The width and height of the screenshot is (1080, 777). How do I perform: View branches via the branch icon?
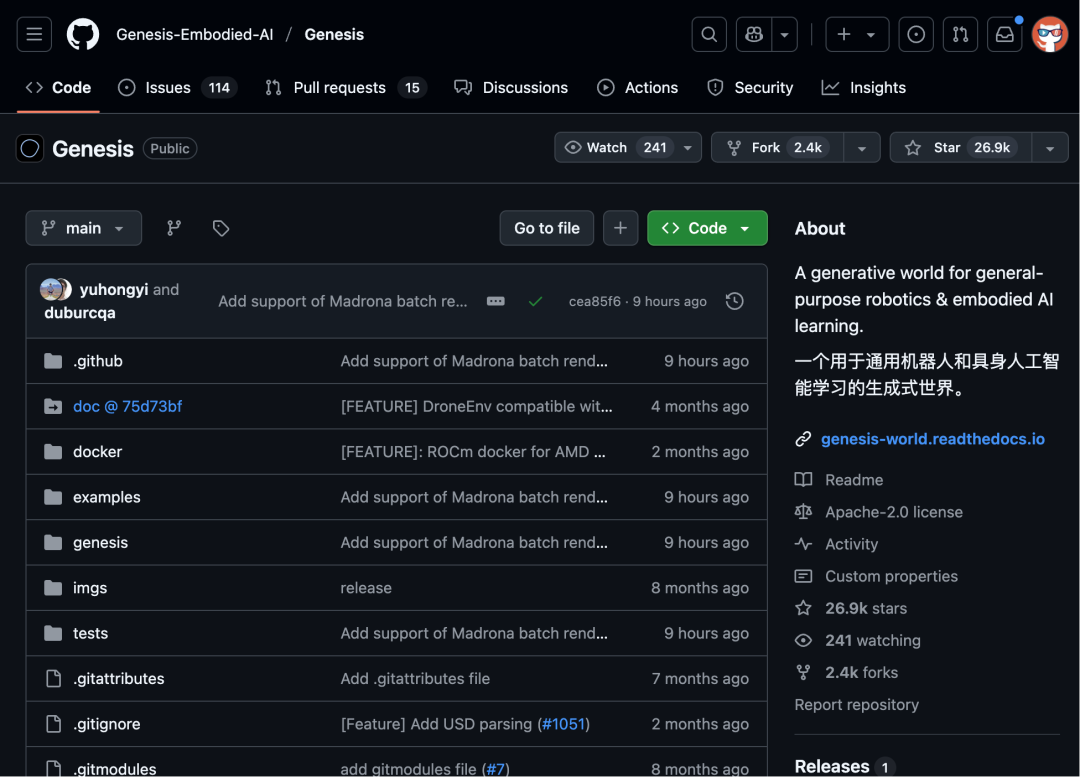(x=174, y=228)
